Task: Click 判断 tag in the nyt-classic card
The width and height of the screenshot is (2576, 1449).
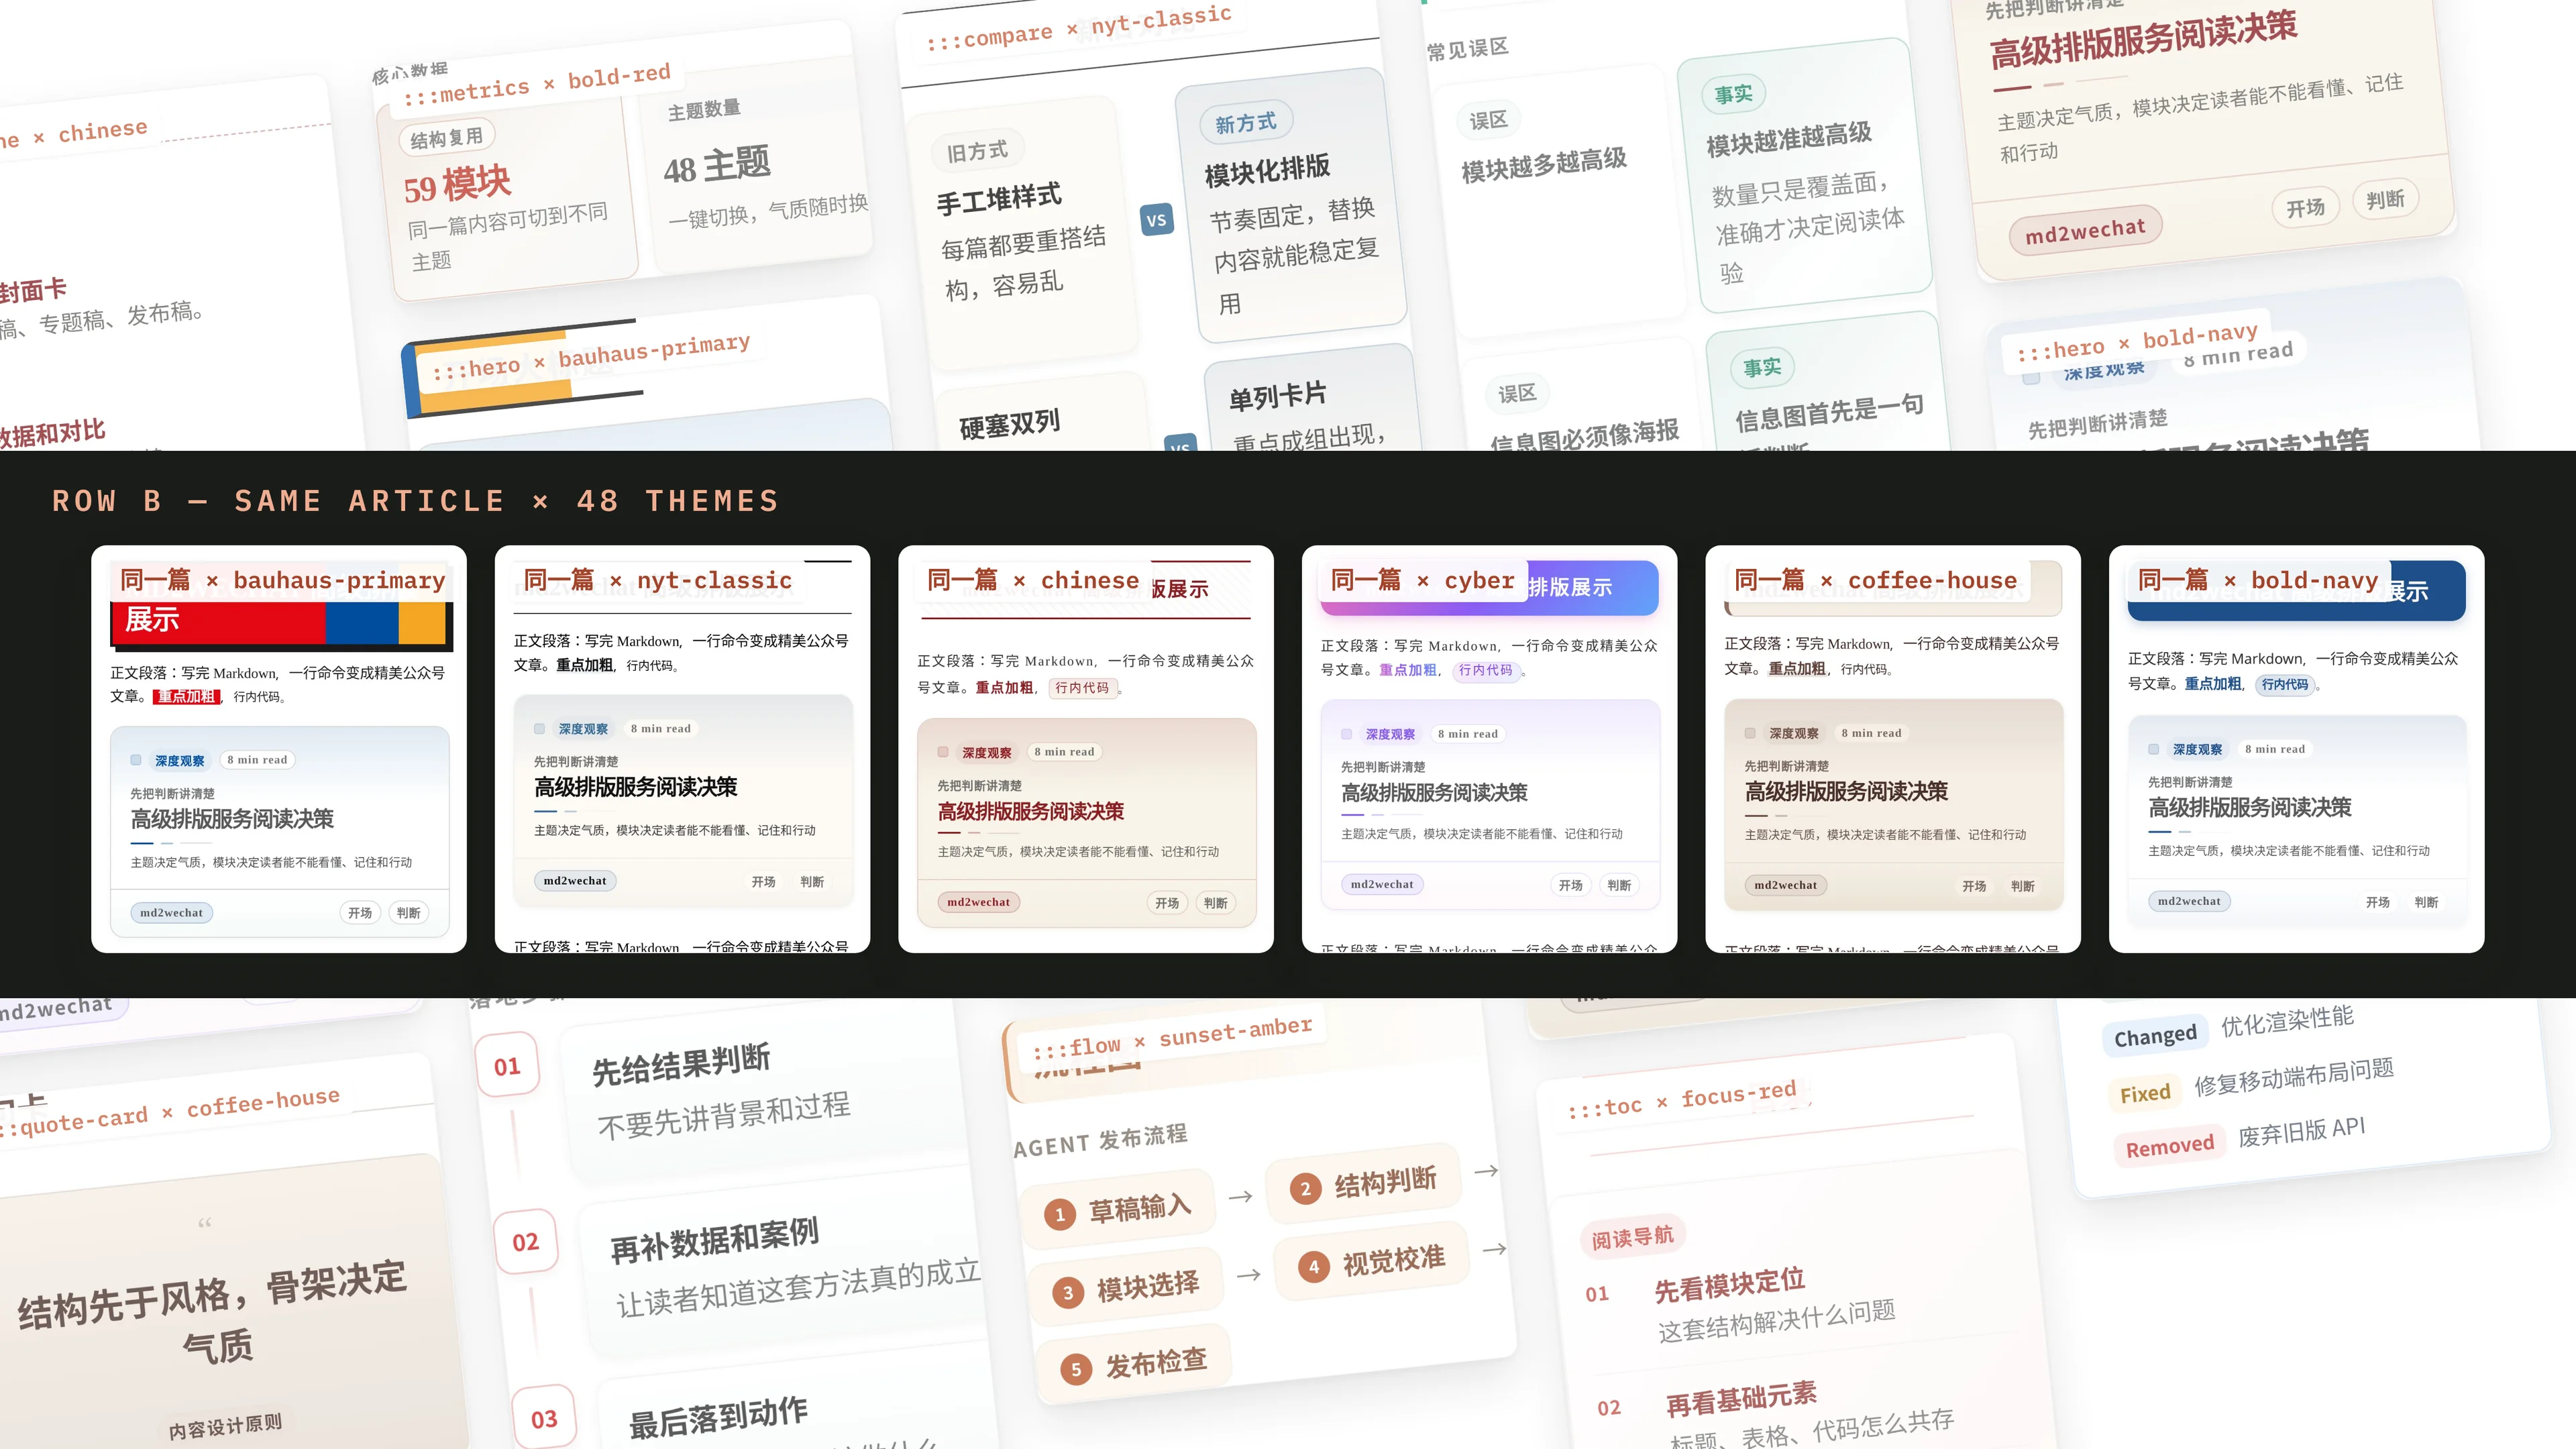Action: 812,882
